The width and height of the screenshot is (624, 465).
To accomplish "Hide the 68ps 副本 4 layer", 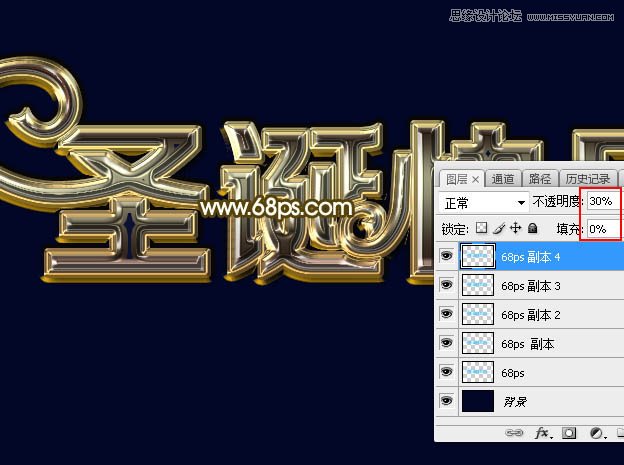I will pos(447,256).
